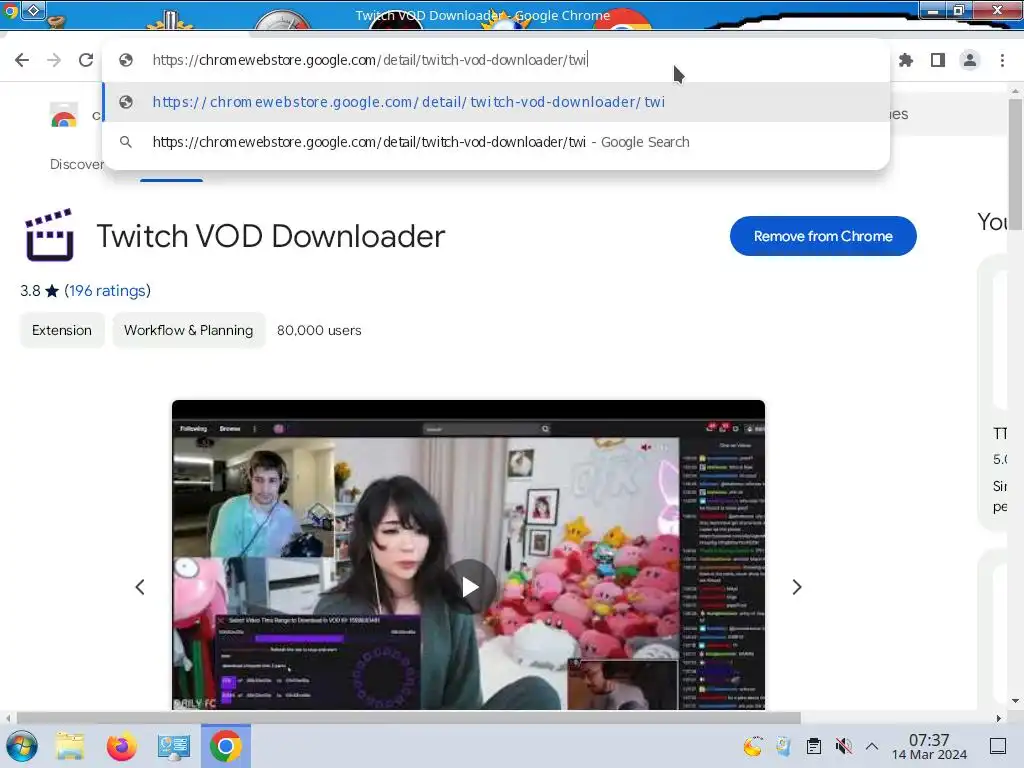Click the globe icon in address bar
1024x768 pixels.
tap(126, 60)
